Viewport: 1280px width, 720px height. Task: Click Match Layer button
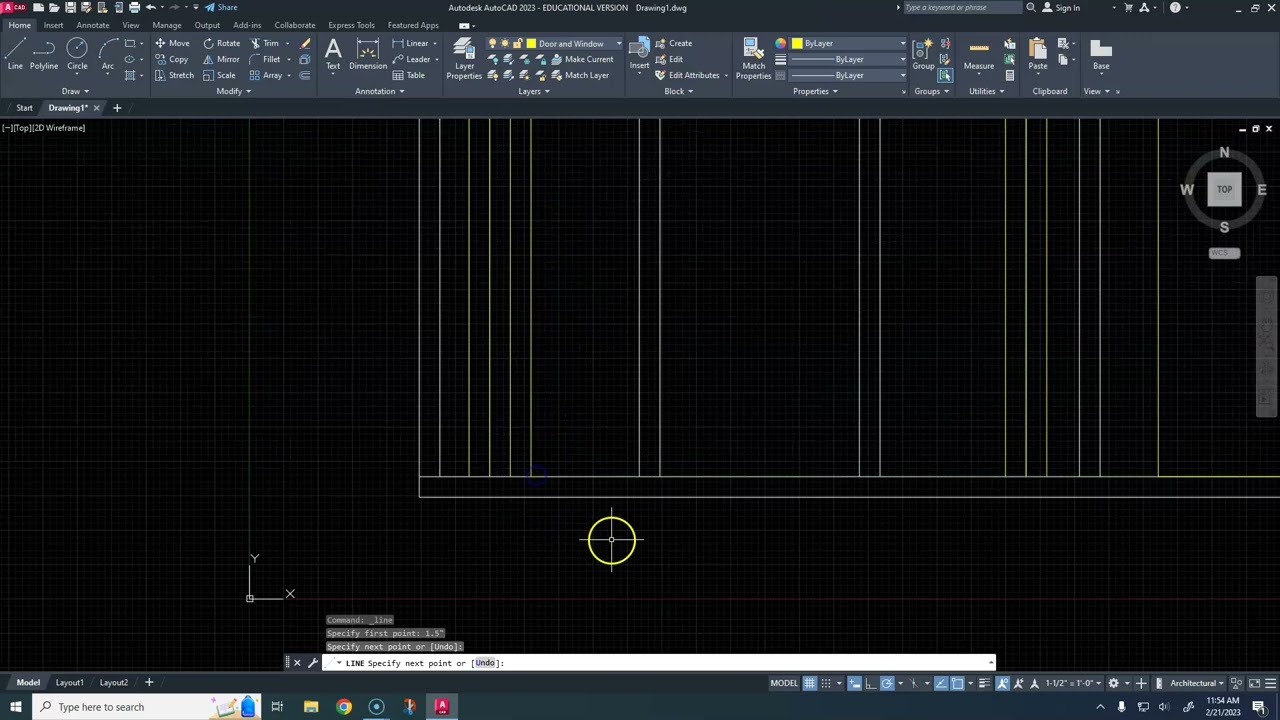[579, 75]
